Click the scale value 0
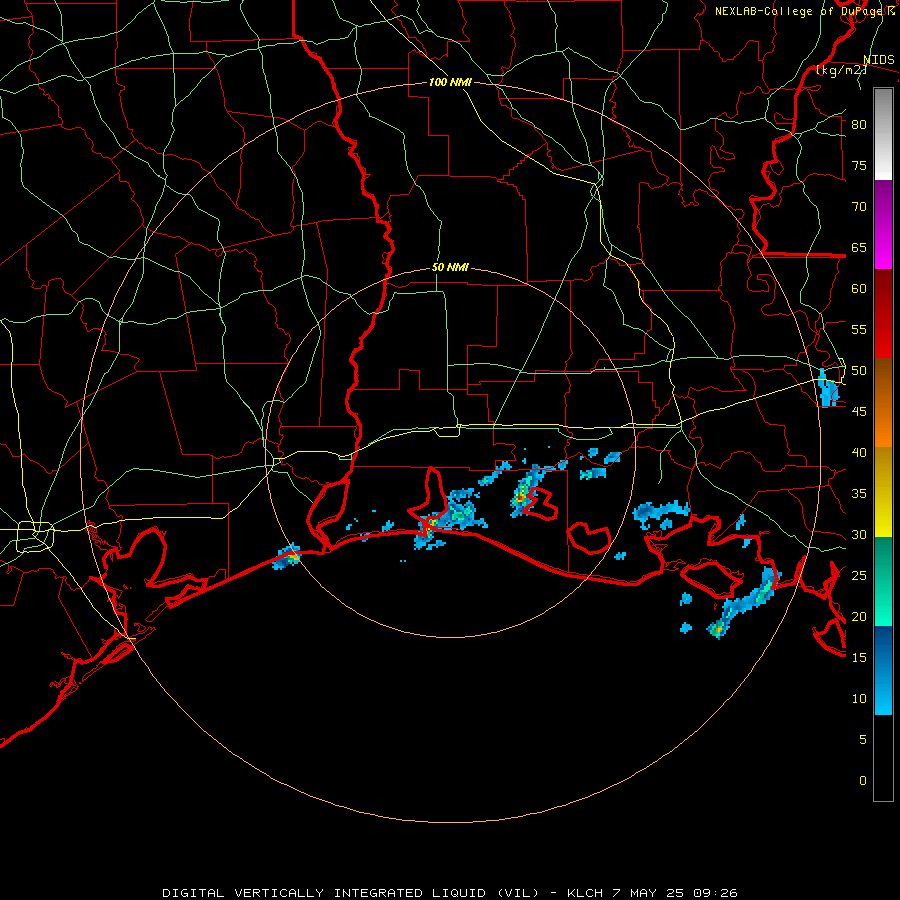This screenshot has width=900, height=900. point(862,781)
